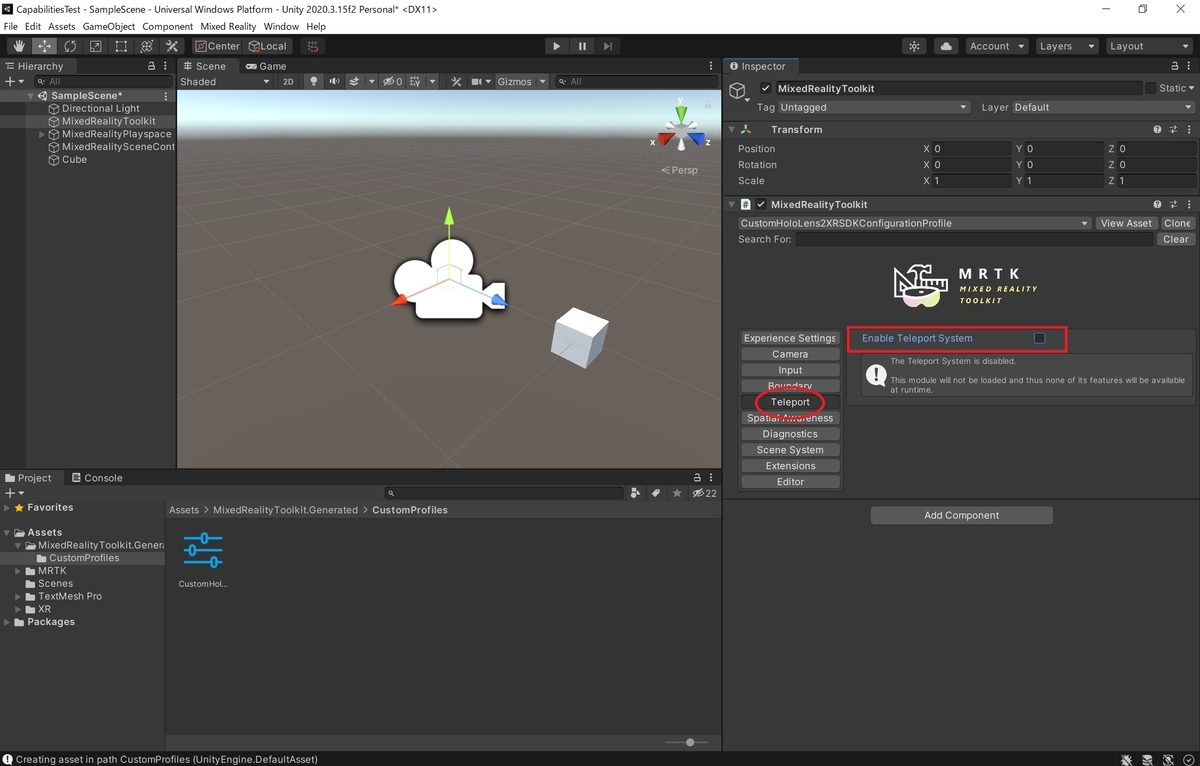The width and height of the screenshot is (1200, 766).
Task: Toggle MixedRealityToolkit component enabled checkbox
Action: [761, 205]
